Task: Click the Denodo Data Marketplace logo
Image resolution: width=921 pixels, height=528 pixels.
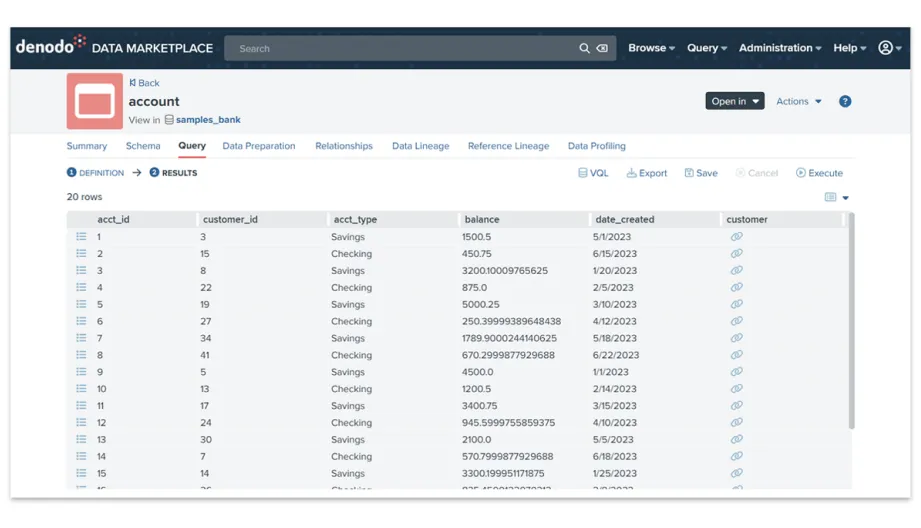Action: (114, 46)
